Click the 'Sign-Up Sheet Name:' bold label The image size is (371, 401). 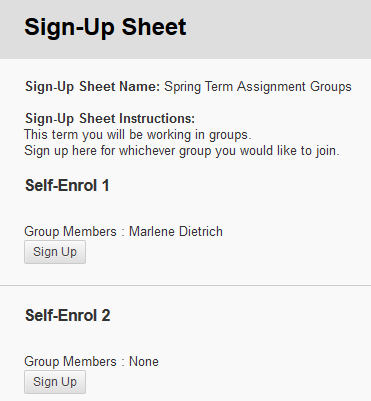[93, 87]
